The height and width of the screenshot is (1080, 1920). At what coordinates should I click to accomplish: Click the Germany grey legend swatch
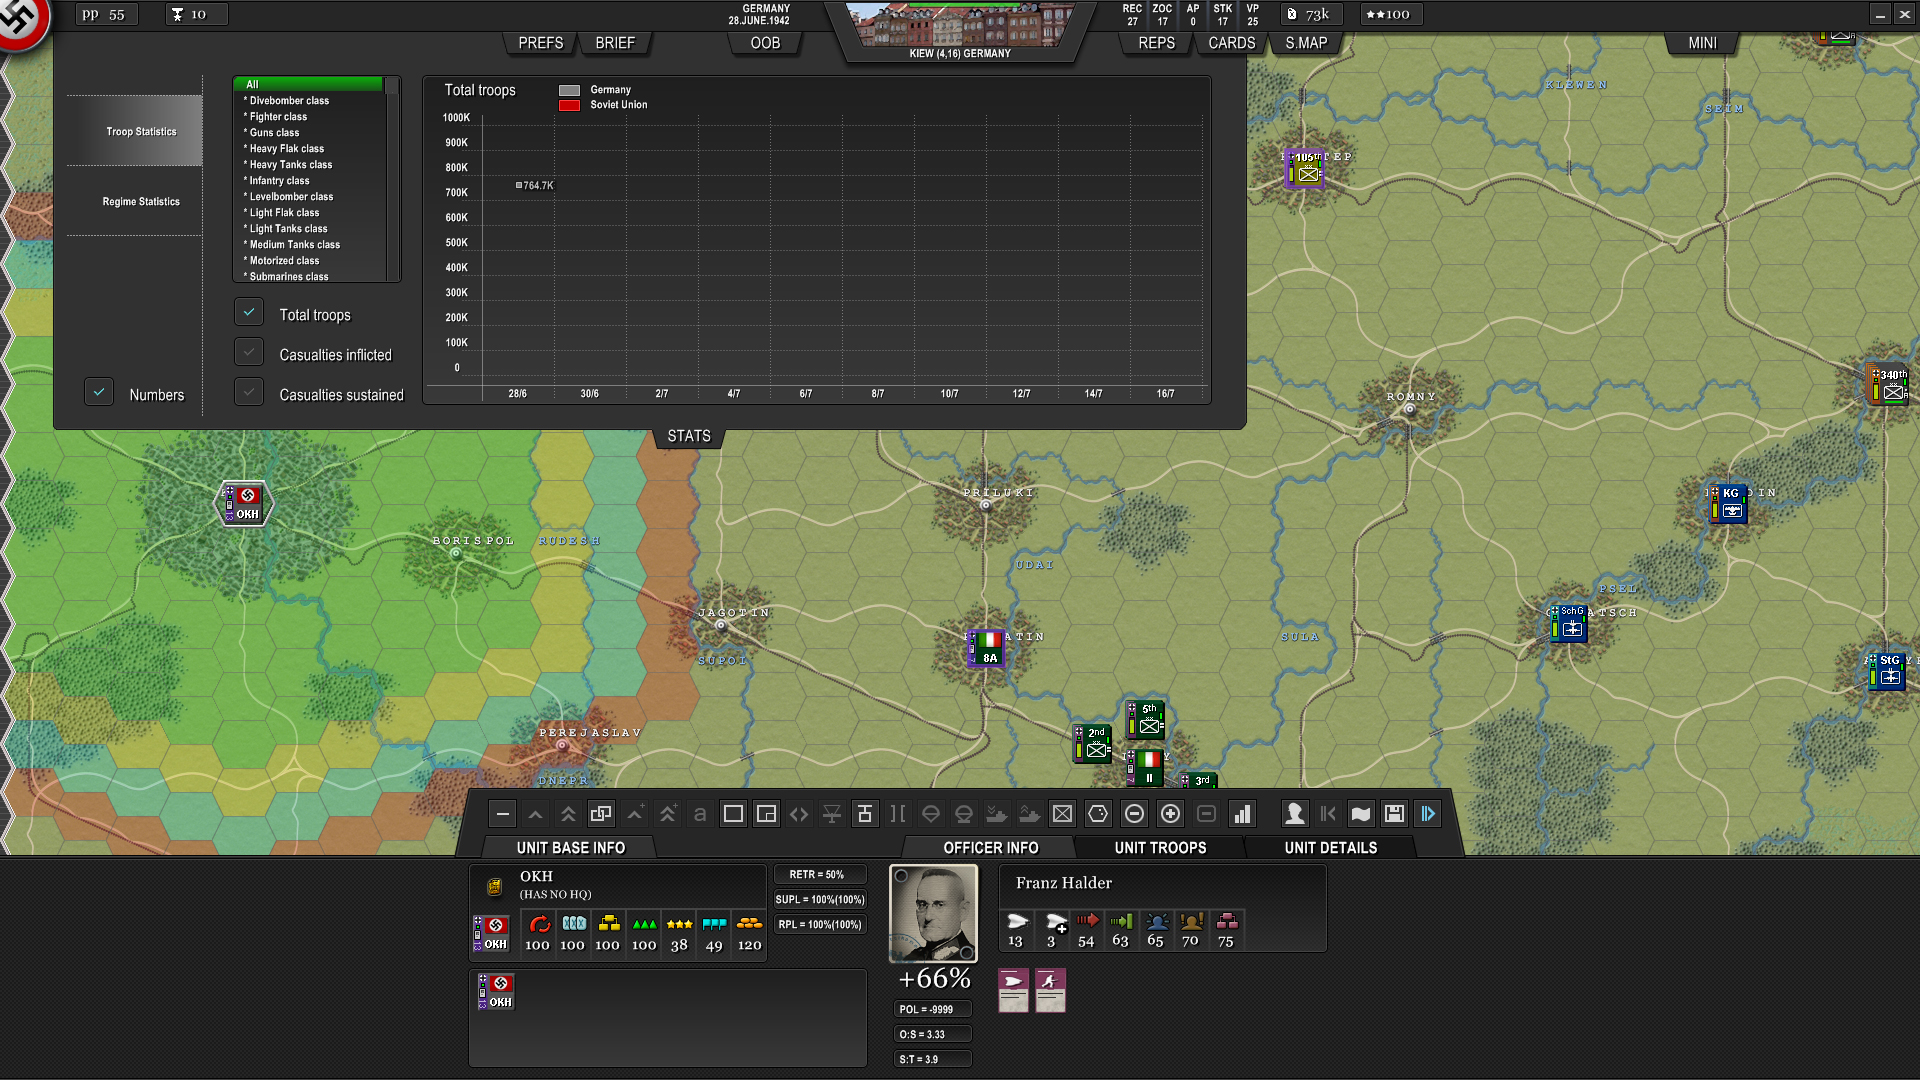569,90
